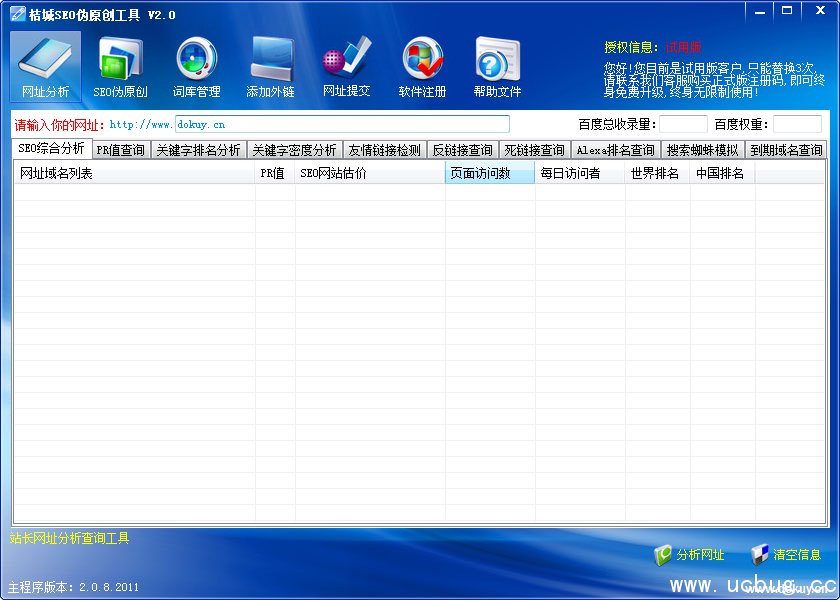Open the Alexa排名查询 tab
Image resolution: width=840 pixels, height=600 pixels.
[615, 150]
